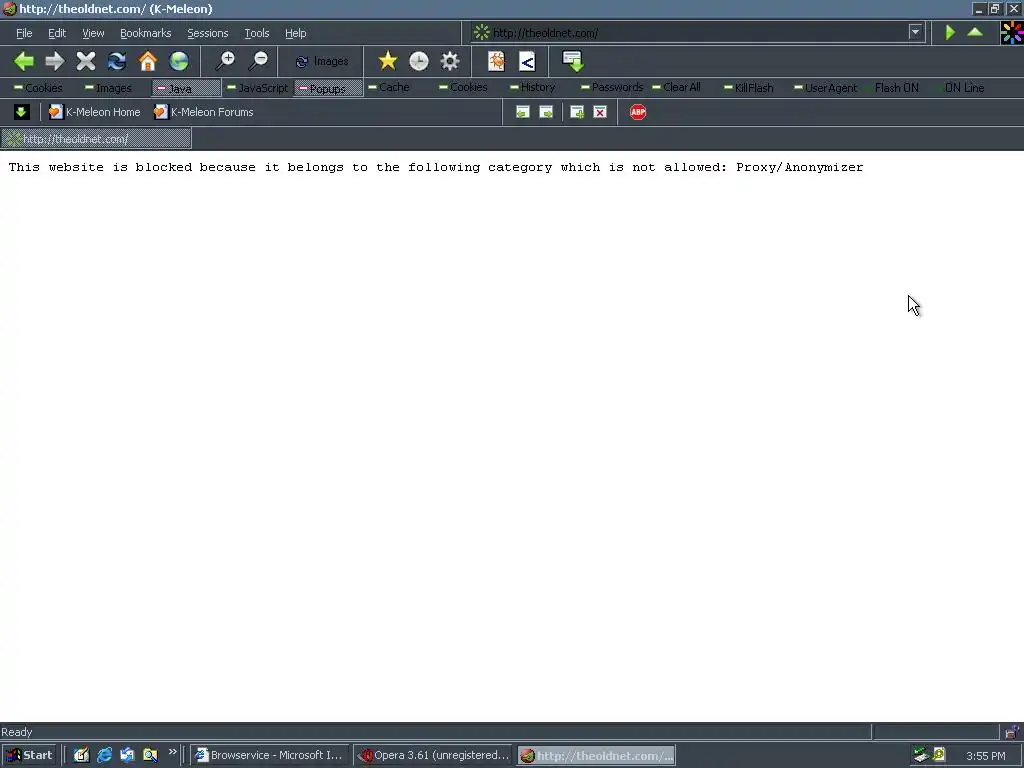
Task: Toggle JavaScript in the privacy bar
Action: click(x=257, y=88)
